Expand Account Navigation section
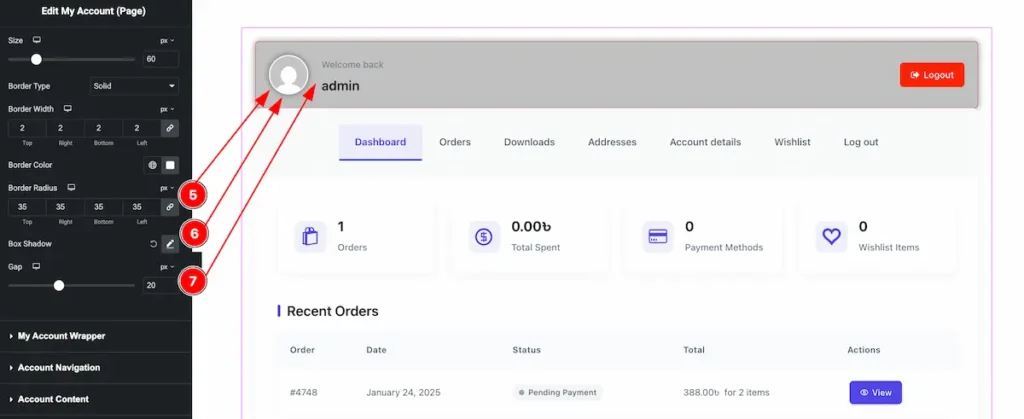The height and width of the screenshot is (419, 1024). pos(58,368)
